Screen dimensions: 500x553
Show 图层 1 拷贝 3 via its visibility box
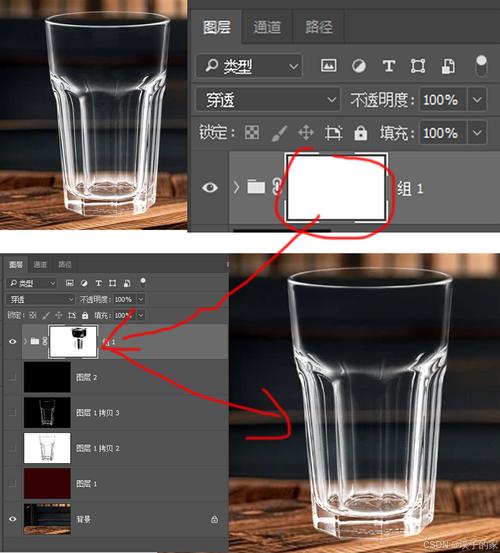(12, 412)
